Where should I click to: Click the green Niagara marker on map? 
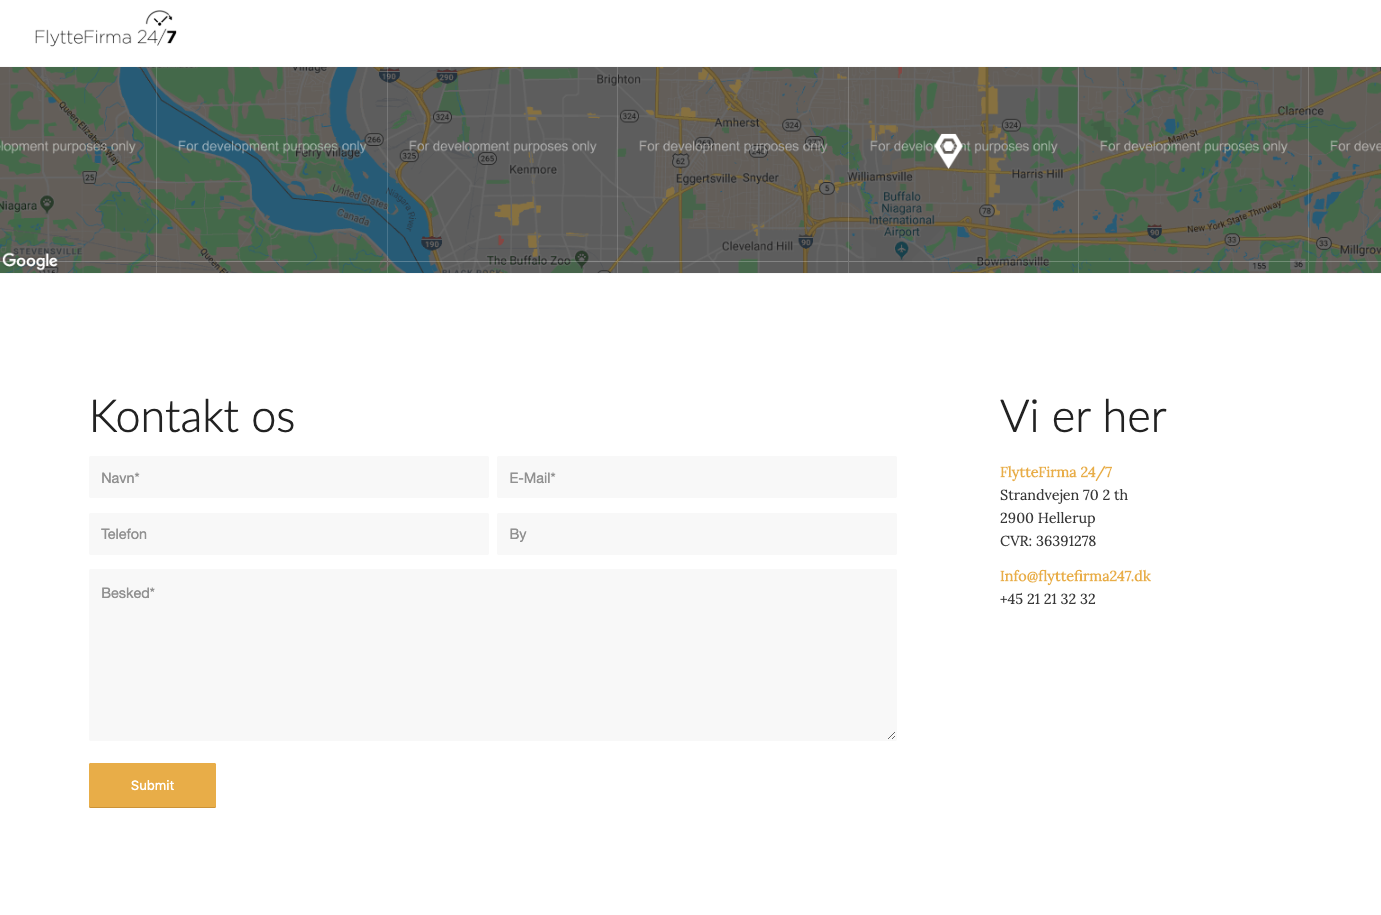47,204
